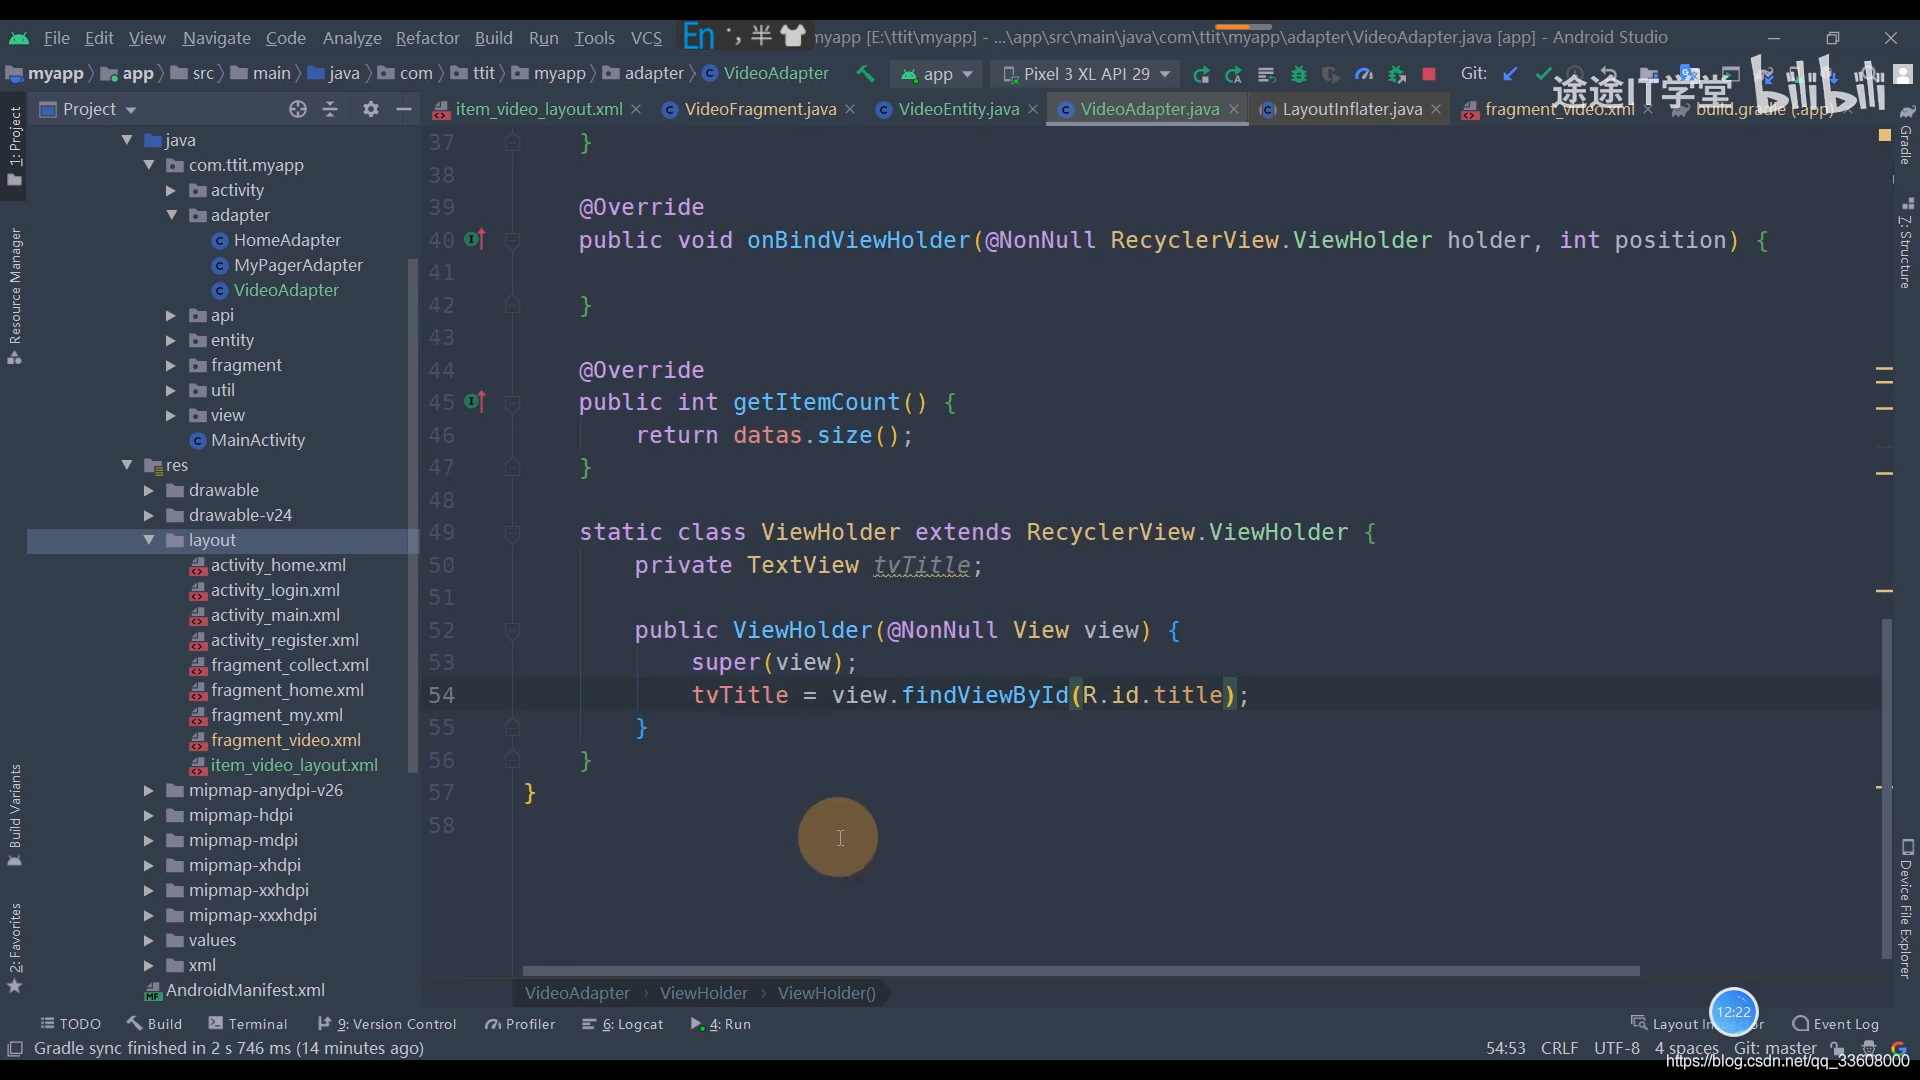Open the VCS menu
This screenshot has width=1920, height=1080.
point(646,38)
